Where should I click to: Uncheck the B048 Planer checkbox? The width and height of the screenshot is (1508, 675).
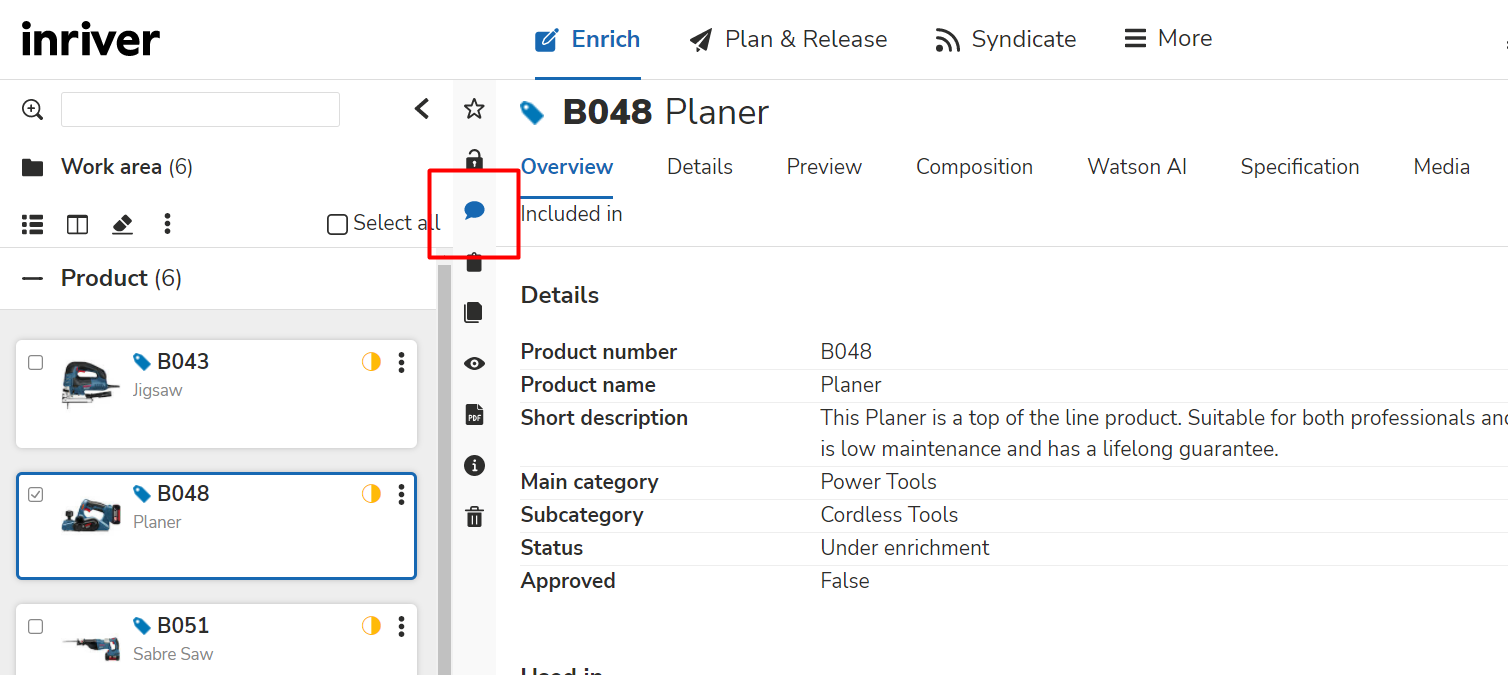tap(36, 494)
